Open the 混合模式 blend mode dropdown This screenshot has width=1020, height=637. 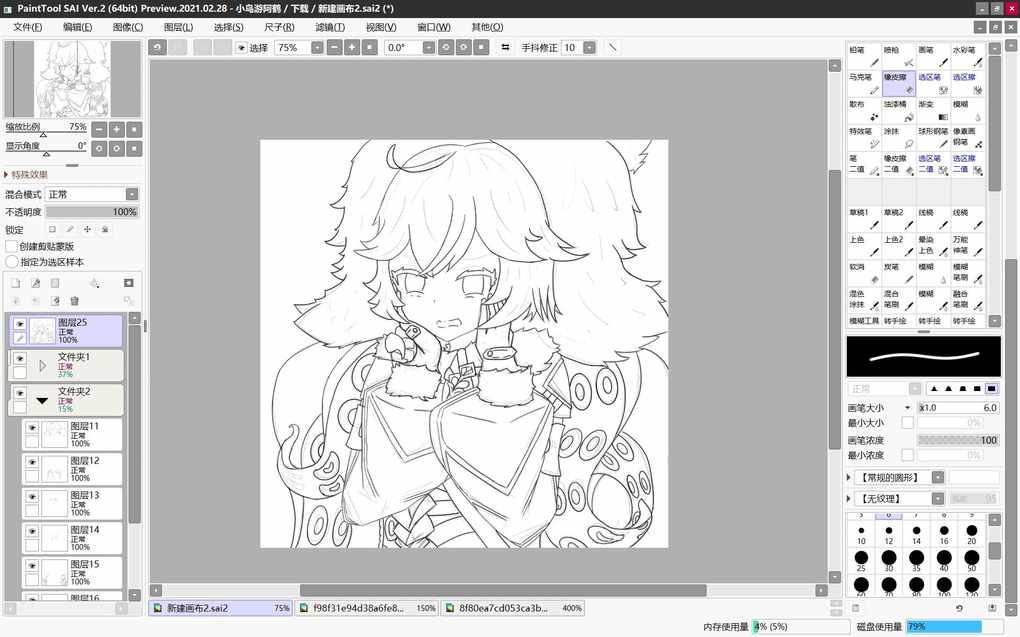tap(91, 194)
